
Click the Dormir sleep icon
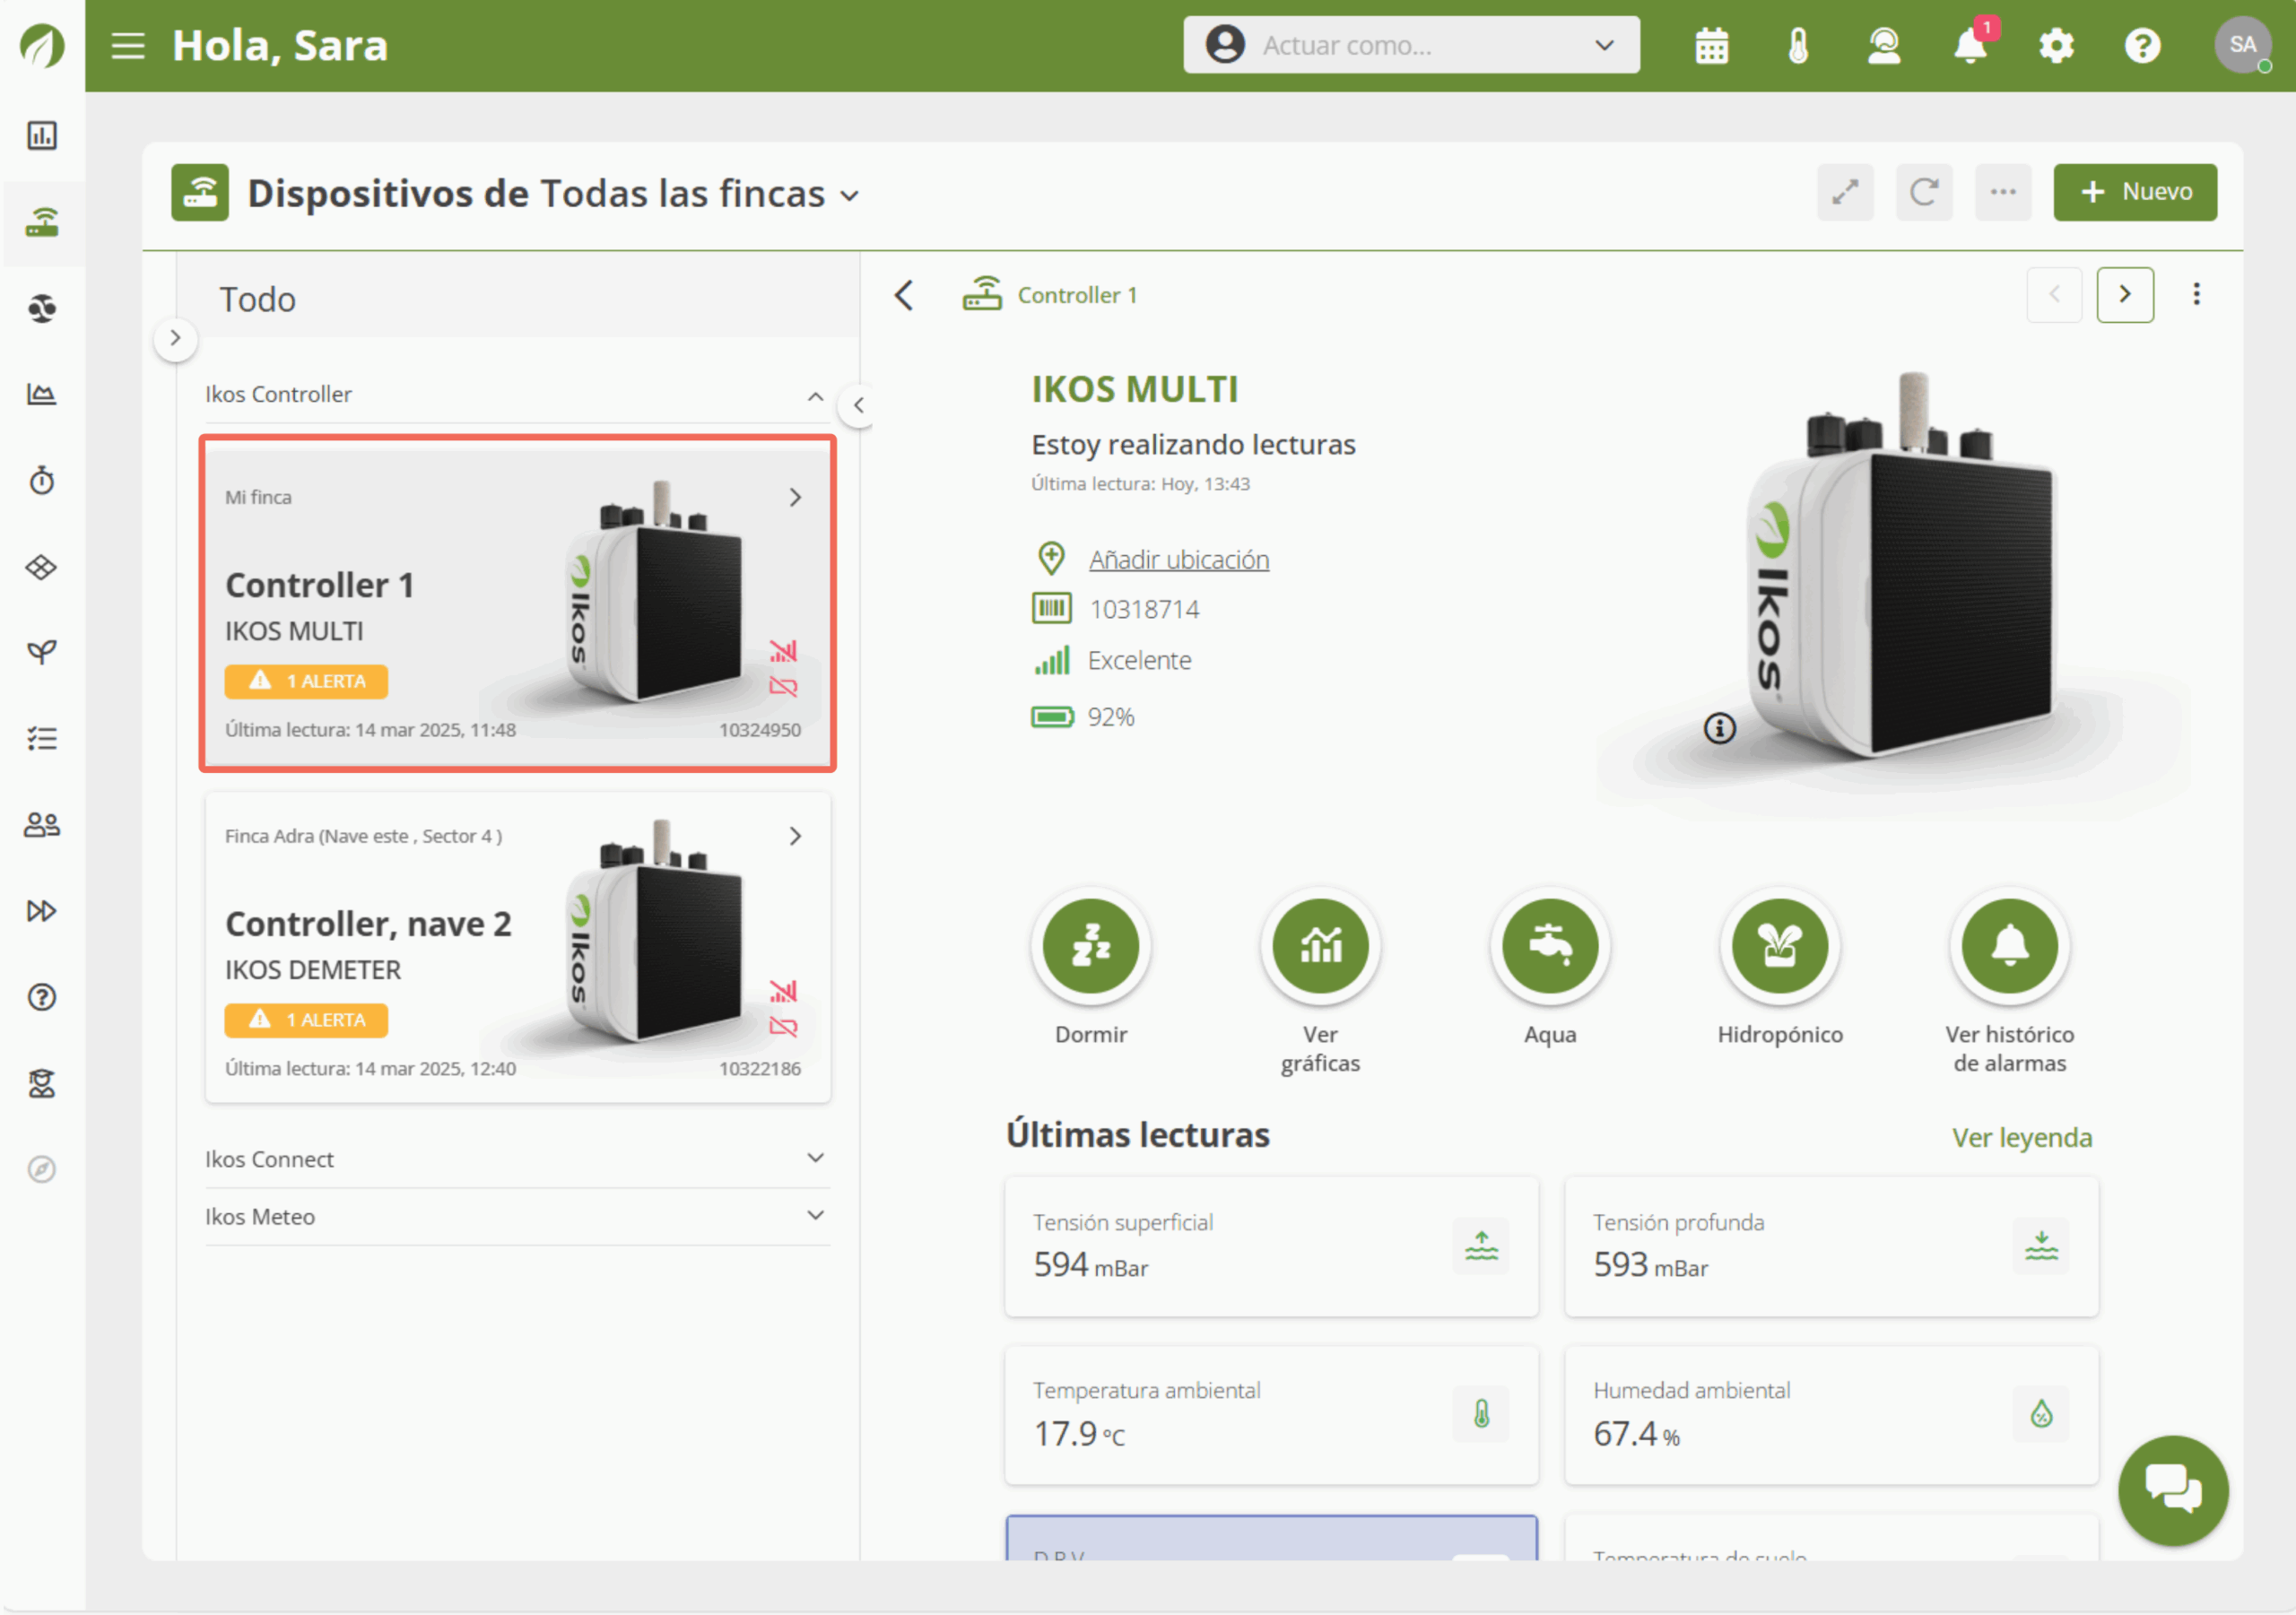[x=1090, y=945]
